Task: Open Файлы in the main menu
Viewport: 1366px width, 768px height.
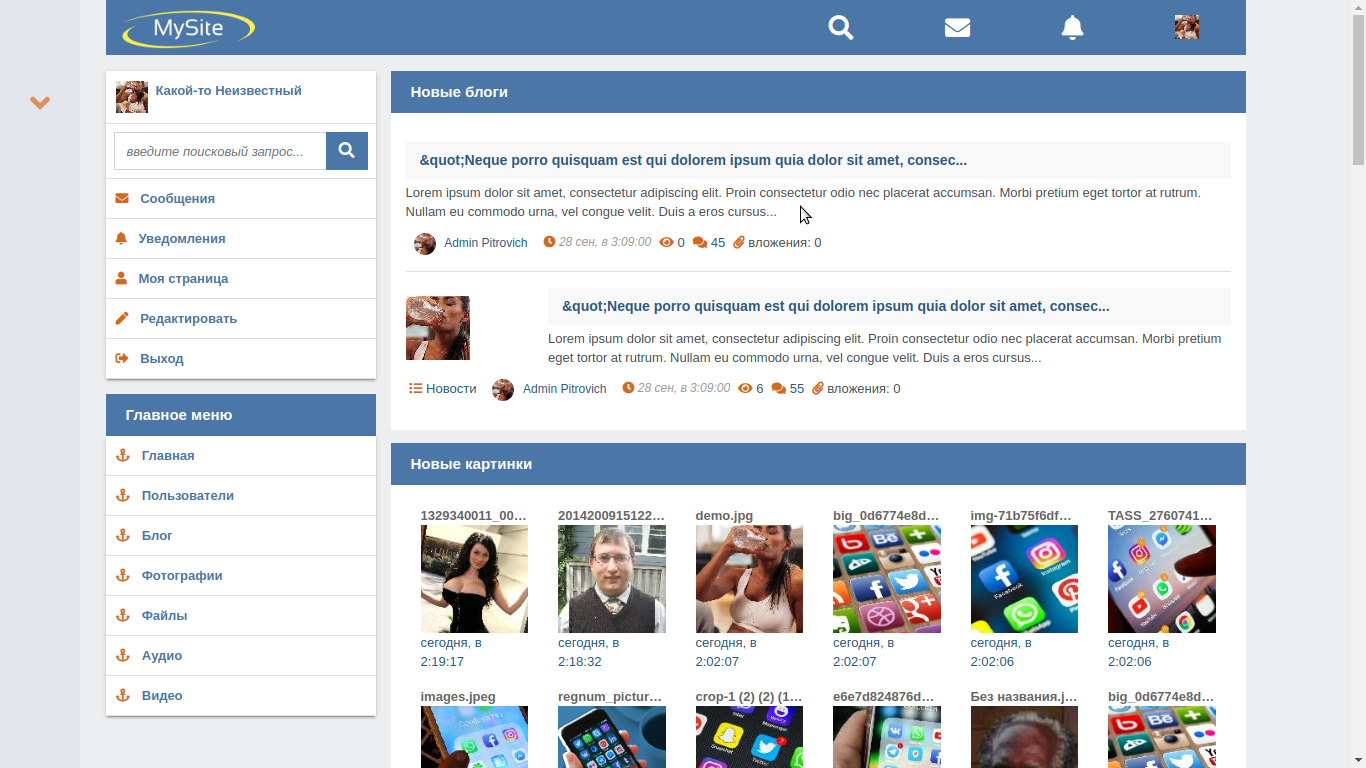Action: click(x=241, y=616)
